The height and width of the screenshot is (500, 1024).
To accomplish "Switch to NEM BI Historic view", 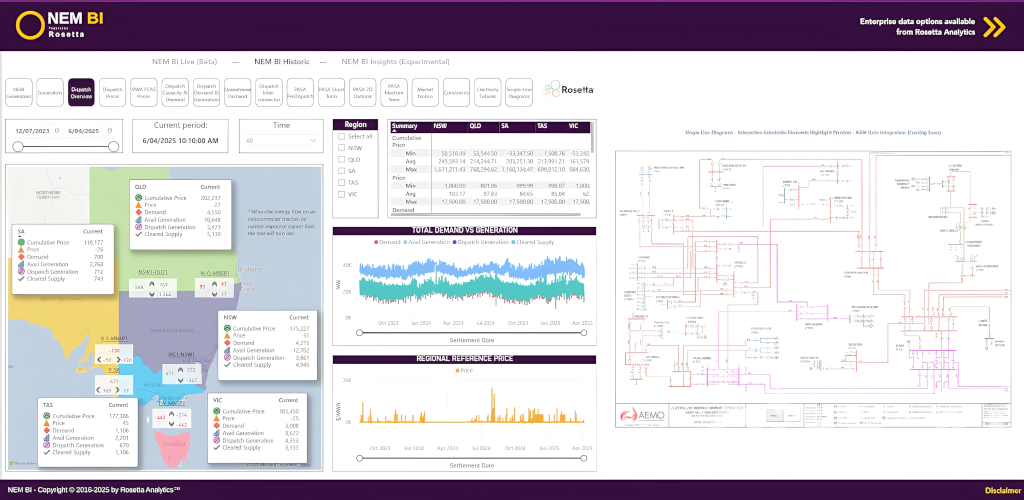I will pos(281,62).
